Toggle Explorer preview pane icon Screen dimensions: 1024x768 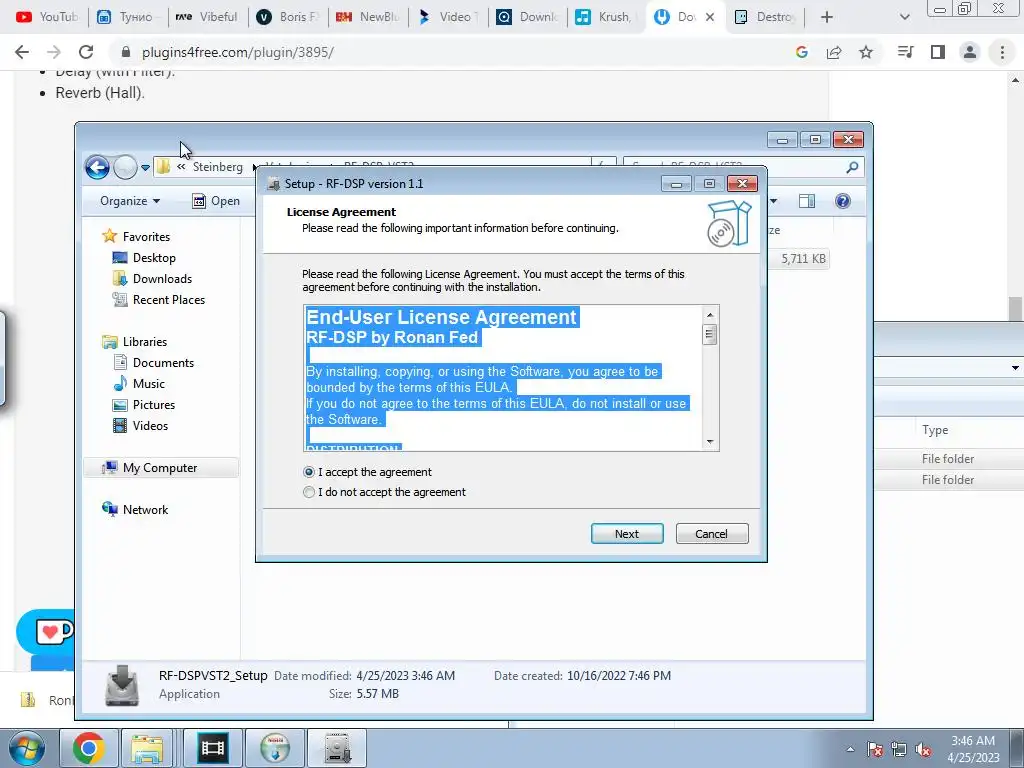(x=807, y=201)
